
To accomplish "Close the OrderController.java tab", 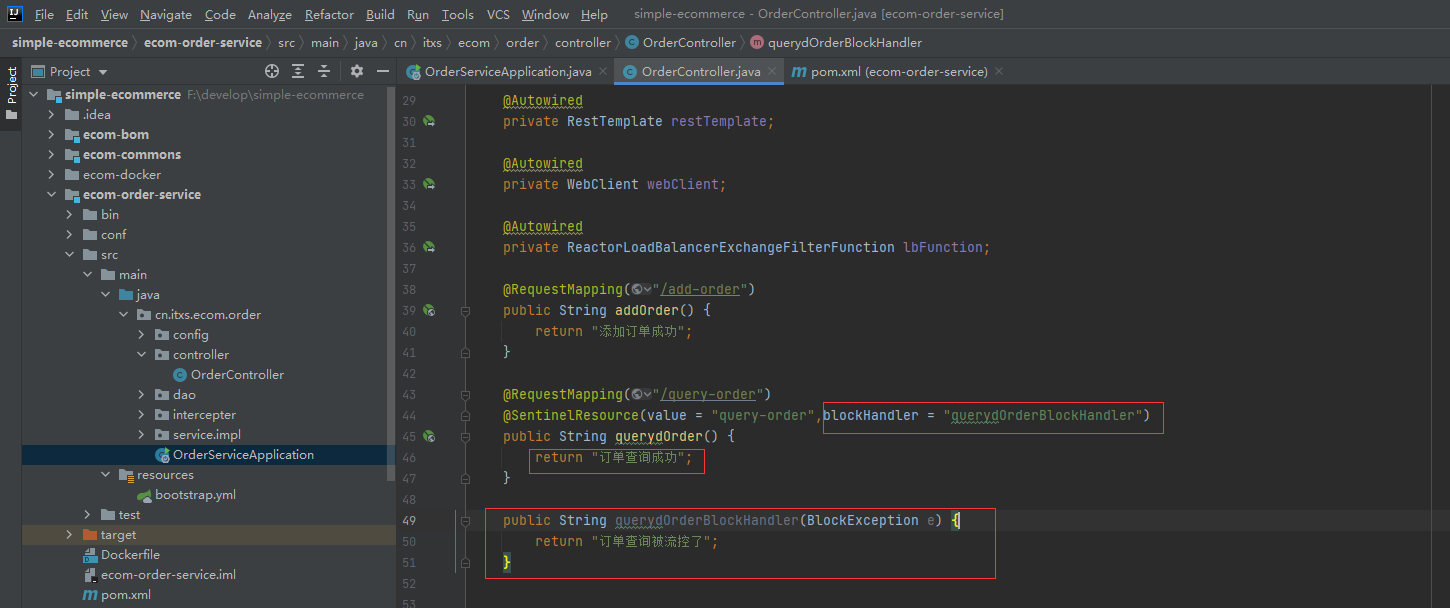I will click(x=773, y=71).
